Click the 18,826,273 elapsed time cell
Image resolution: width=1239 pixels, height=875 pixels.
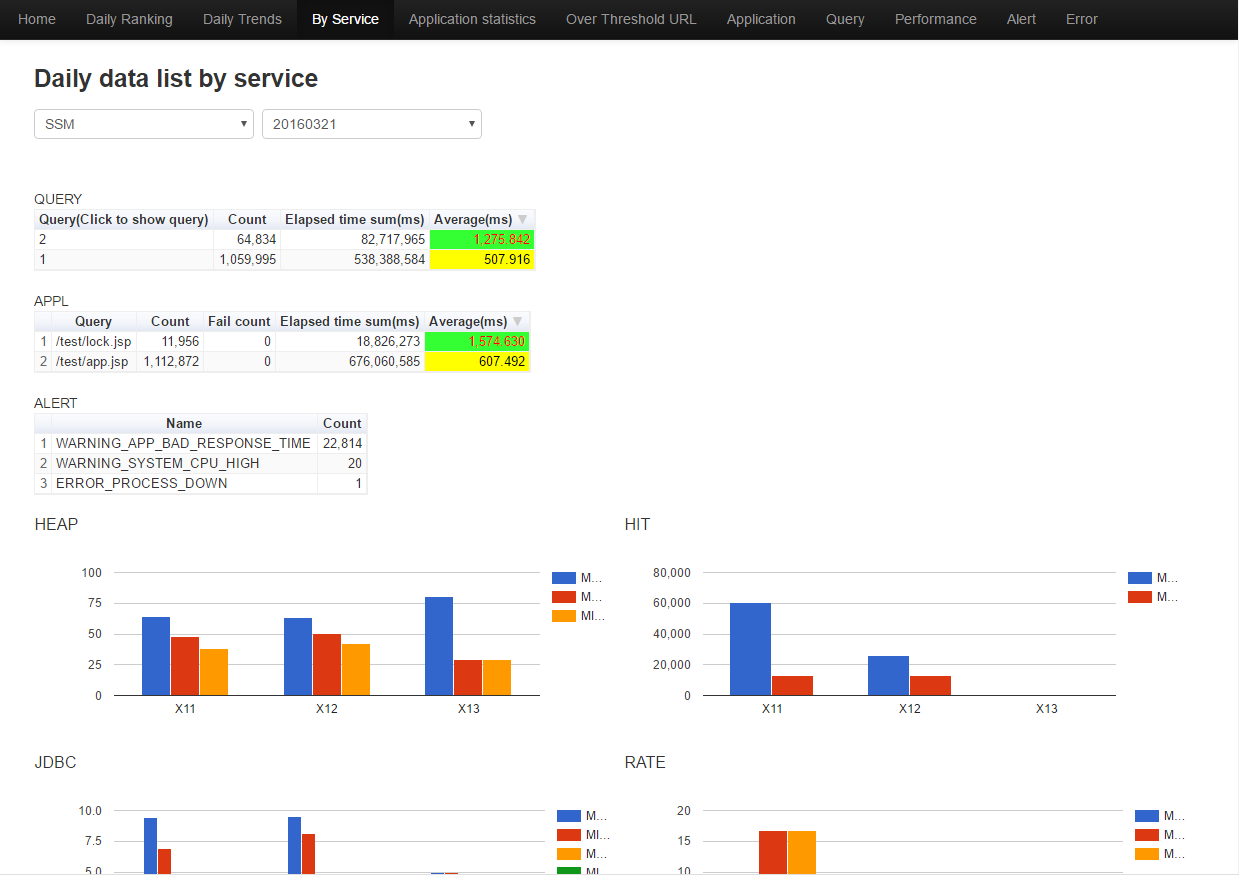[x=350, y=342]
